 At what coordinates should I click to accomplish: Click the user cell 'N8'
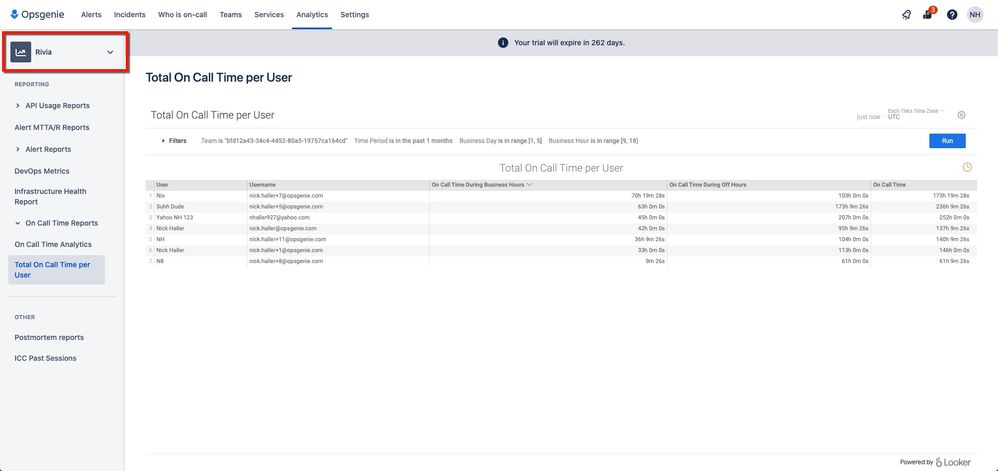pyautogui.click(x=159, y=261)
